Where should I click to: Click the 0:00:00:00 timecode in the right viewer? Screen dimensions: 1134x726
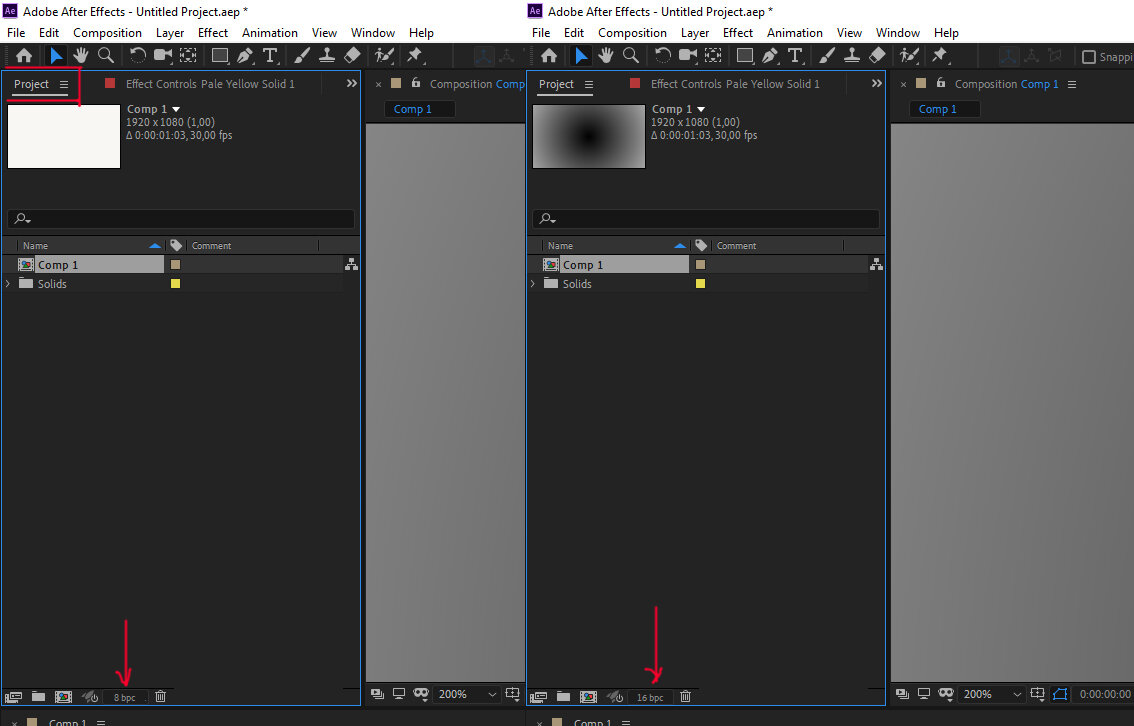pyautogui.click(x=1105, y=694)
